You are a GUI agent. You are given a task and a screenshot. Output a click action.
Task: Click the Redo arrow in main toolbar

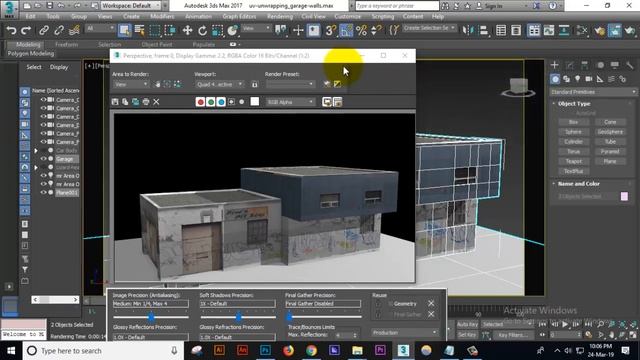26,31
